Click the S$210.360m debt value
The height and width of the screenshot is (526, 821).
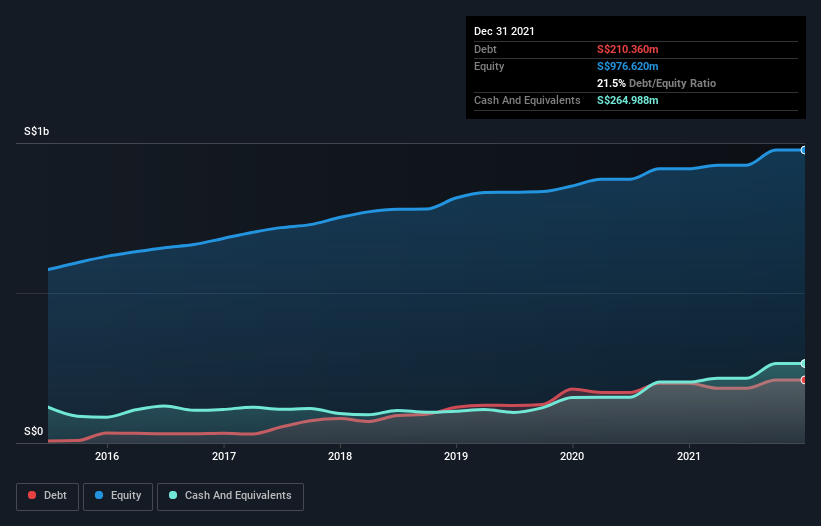coord(628,49)
